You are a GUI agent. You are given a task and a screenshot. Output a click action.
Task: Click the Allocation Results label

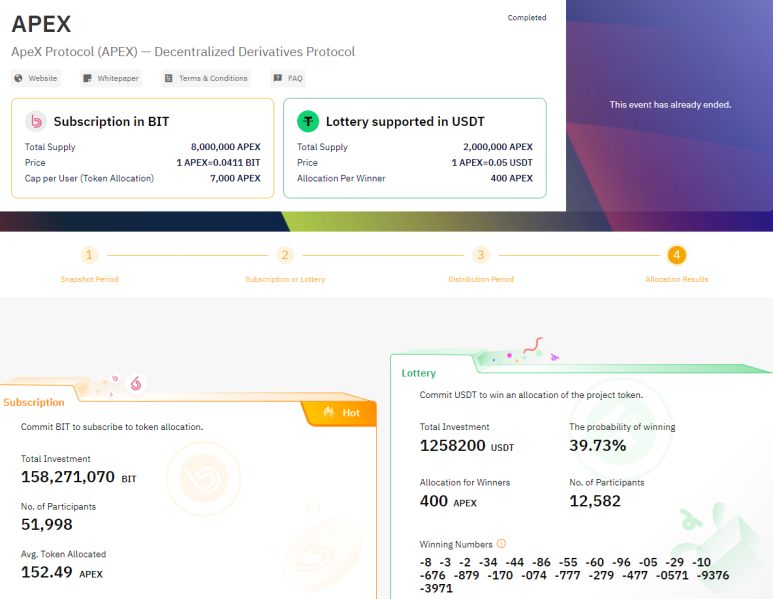(677, 279)
